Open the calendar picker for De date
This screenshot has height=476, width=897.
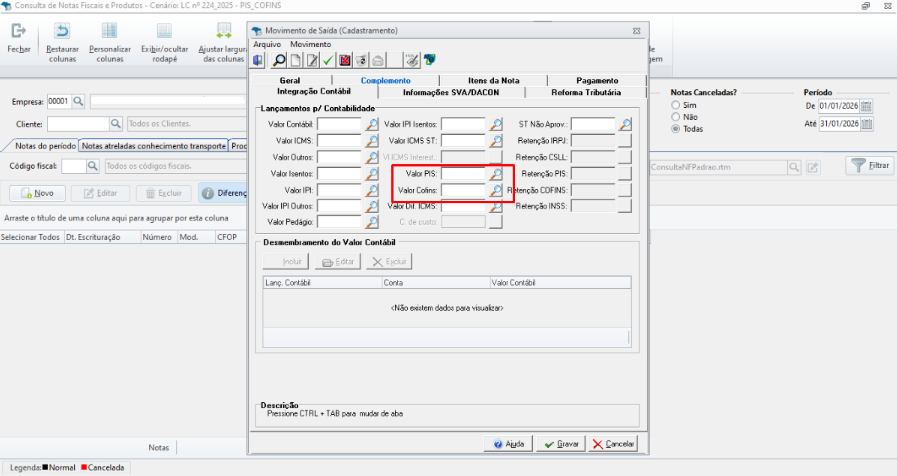(x=867, y=106)
